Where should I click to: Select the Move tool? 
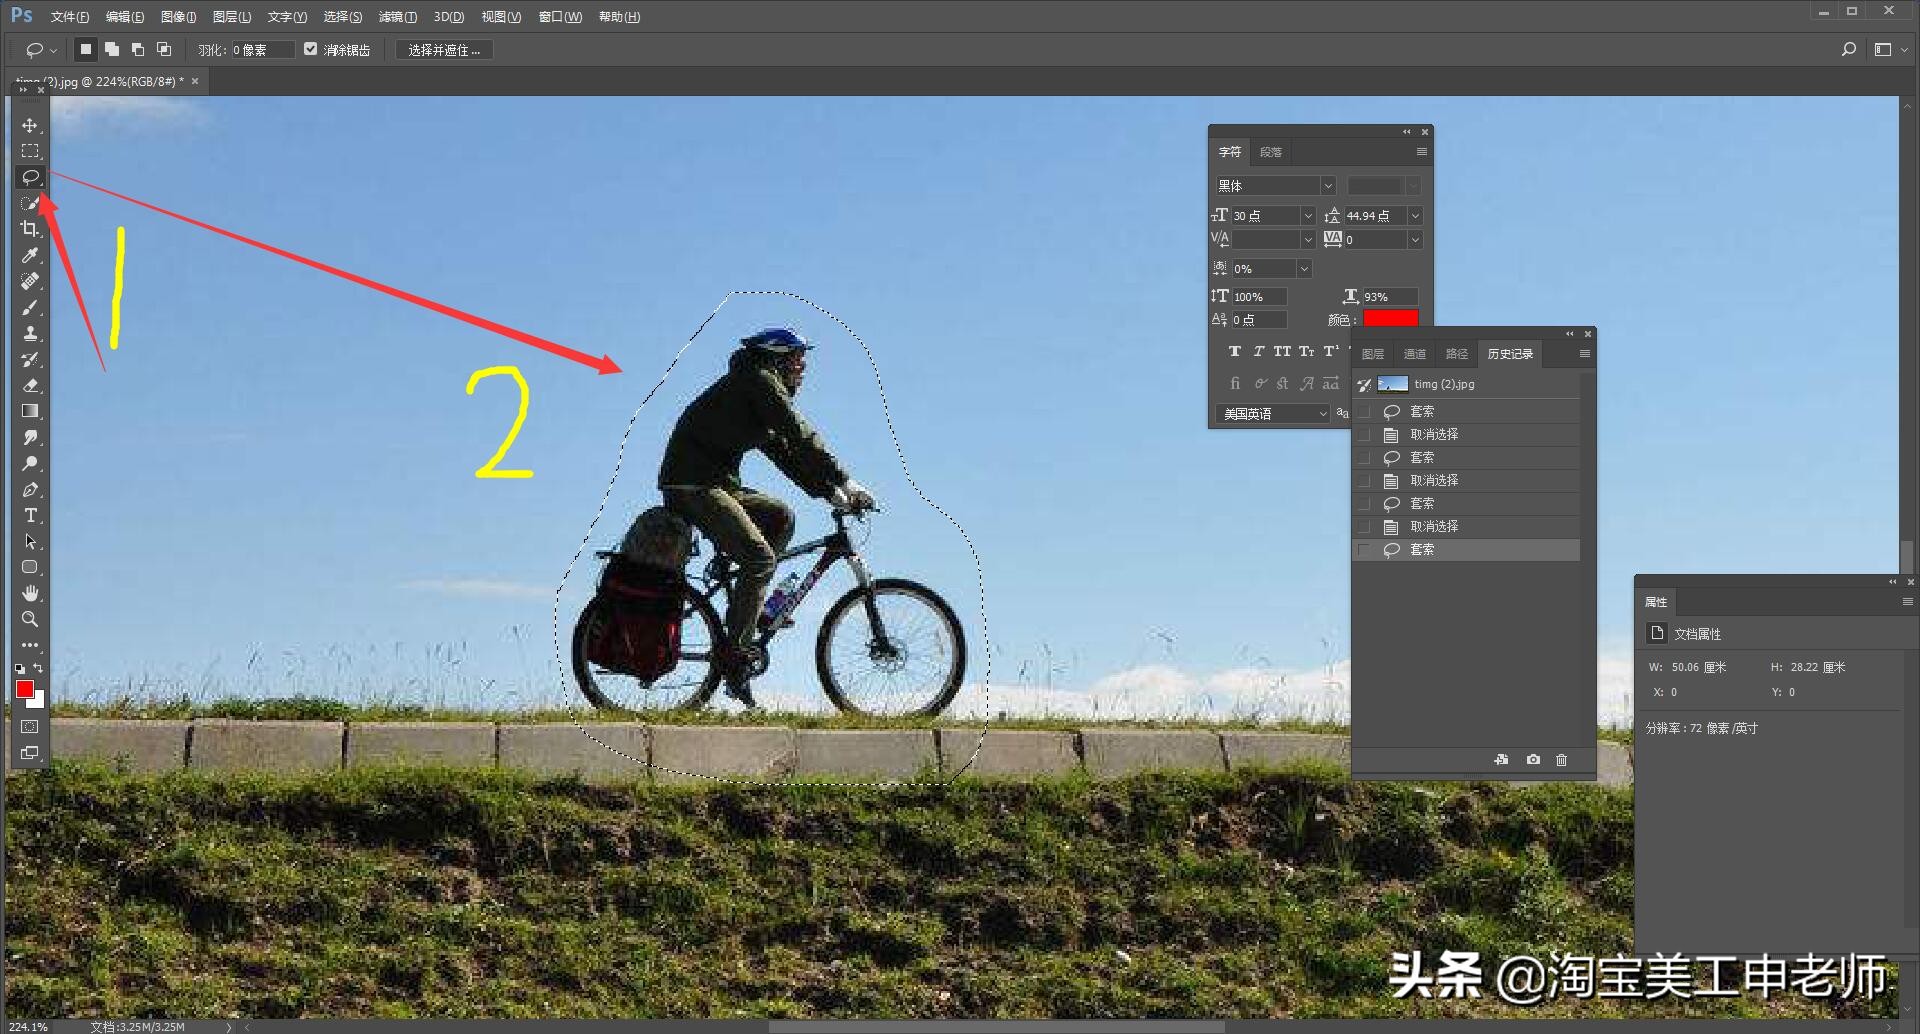click(30, 125)
